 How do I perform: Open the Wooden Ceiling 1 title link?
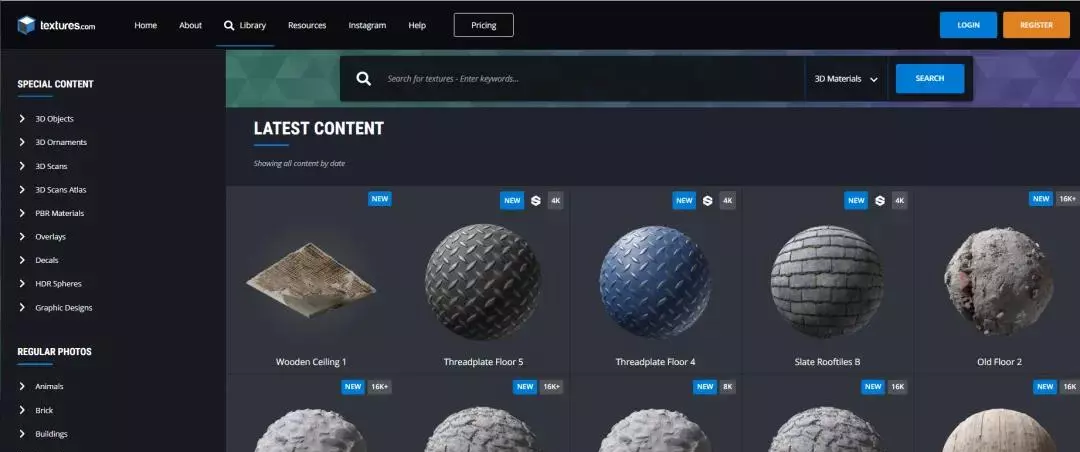point(311,362)
